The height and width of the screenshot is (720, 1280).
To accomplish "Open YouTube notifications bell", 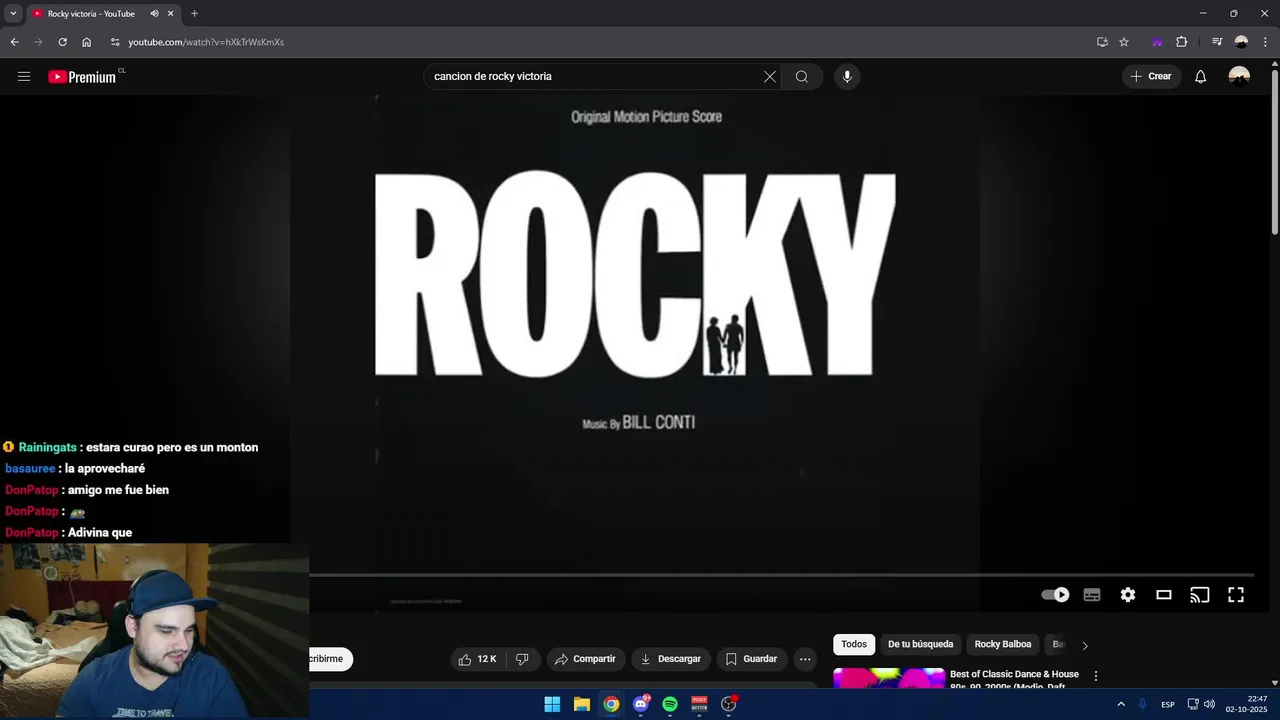I will click(1201, 77).
